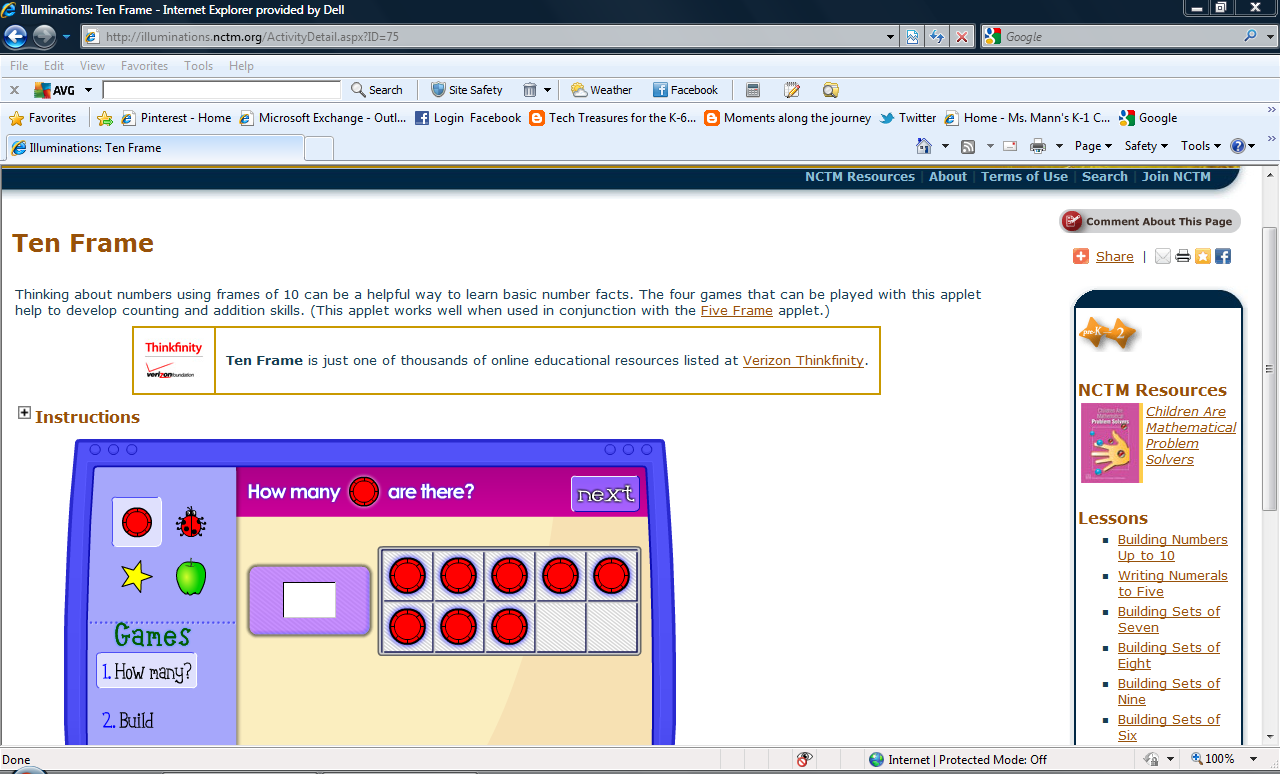Click the Weather toolbar icon
Image resolution: width=1280 pixels, height=774 pixels.
(x=601, y=89)
